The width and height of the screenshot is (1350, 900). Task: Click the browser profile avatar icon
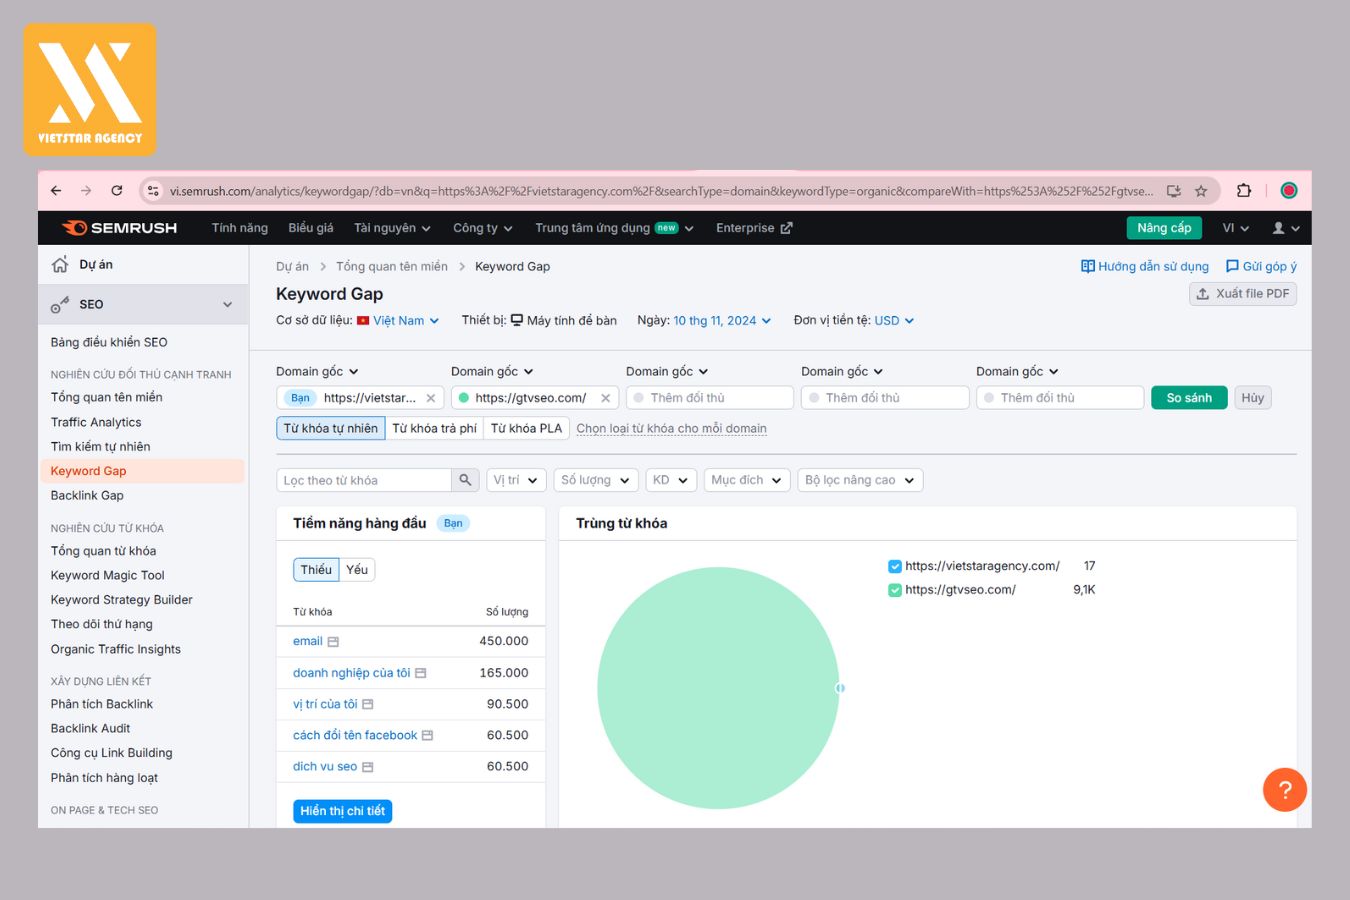coord(1289,191)
